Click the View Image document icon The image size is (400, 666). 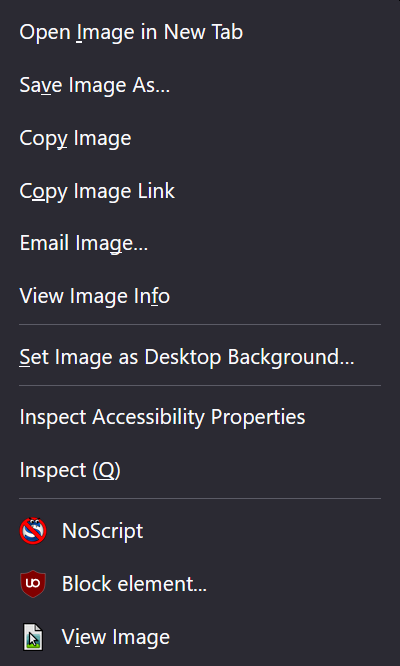33,637
